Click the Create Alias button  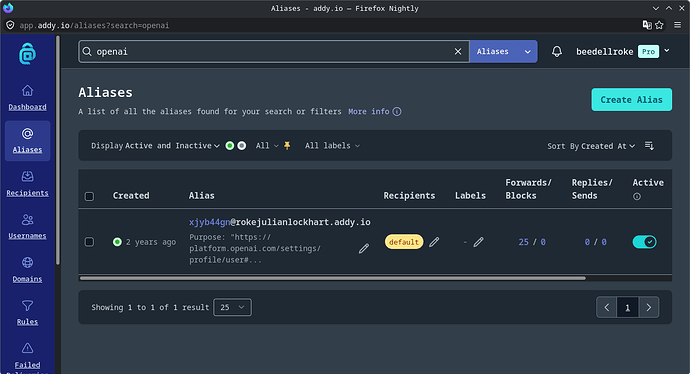(631, 99)
